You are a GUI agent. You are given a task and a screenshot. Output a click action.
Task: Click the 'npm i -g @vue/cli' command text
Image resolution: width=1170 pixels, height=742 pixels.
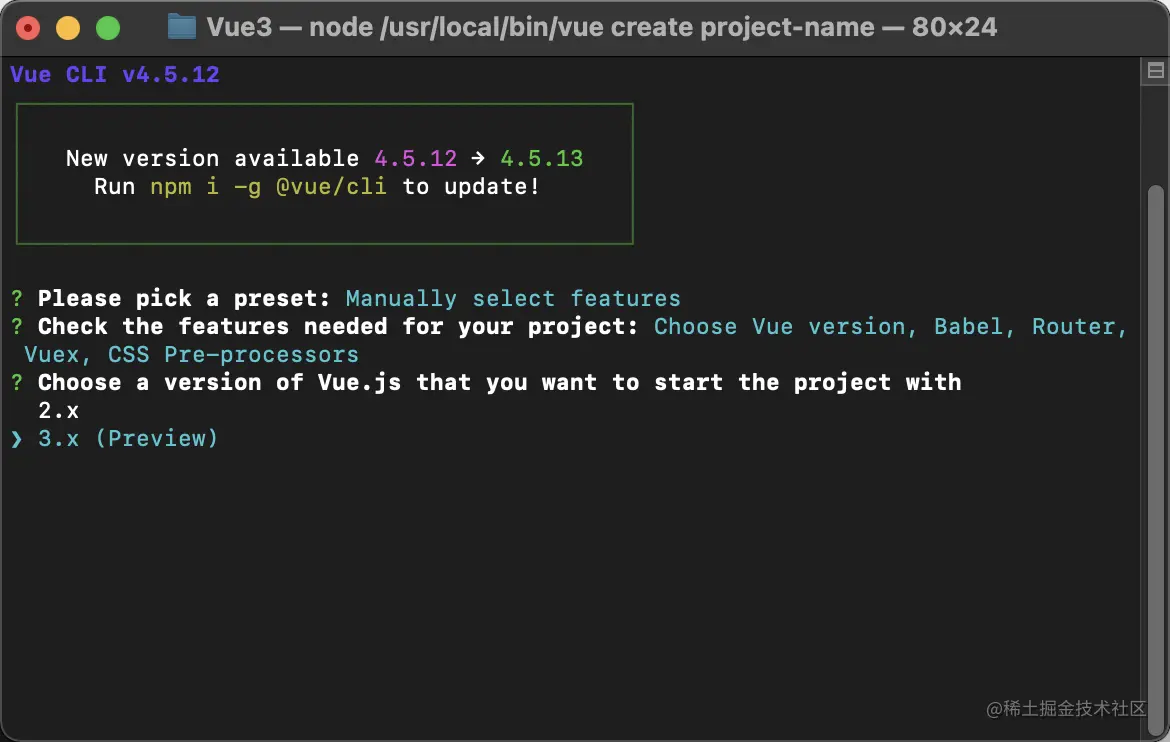(268, 187)
